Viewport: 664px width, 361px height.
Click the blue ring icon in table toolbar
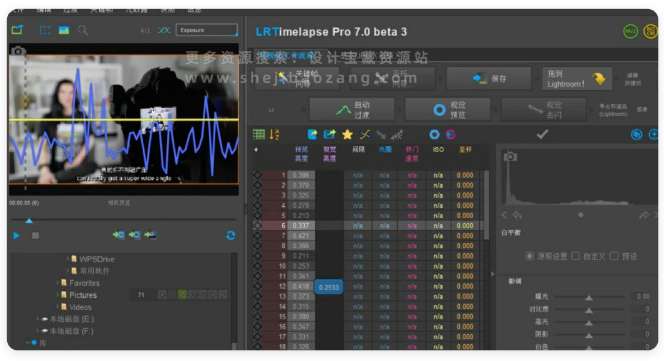click(x=434, y=135)
